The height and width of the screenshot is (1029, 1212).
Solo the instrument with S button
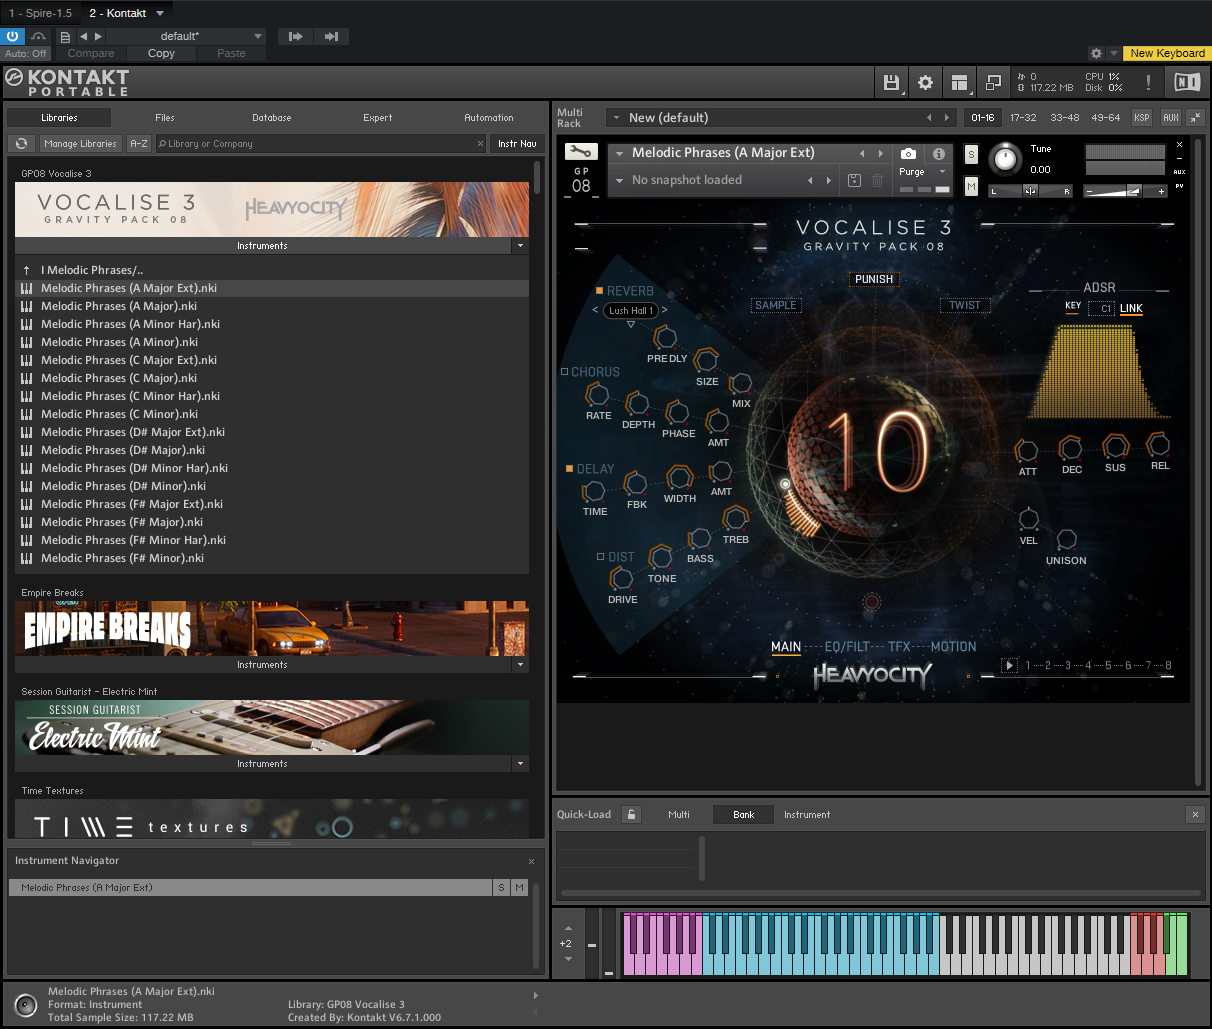pos(971,154)
